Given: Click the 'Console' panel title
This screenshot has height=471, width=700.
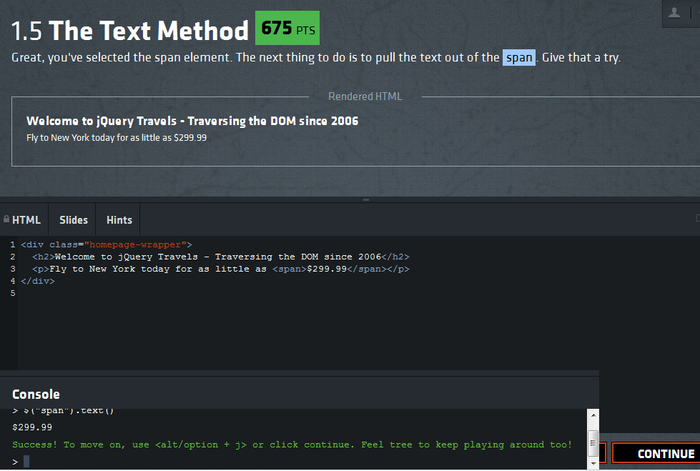Looking at the screenshot, I should pos(36,394).
